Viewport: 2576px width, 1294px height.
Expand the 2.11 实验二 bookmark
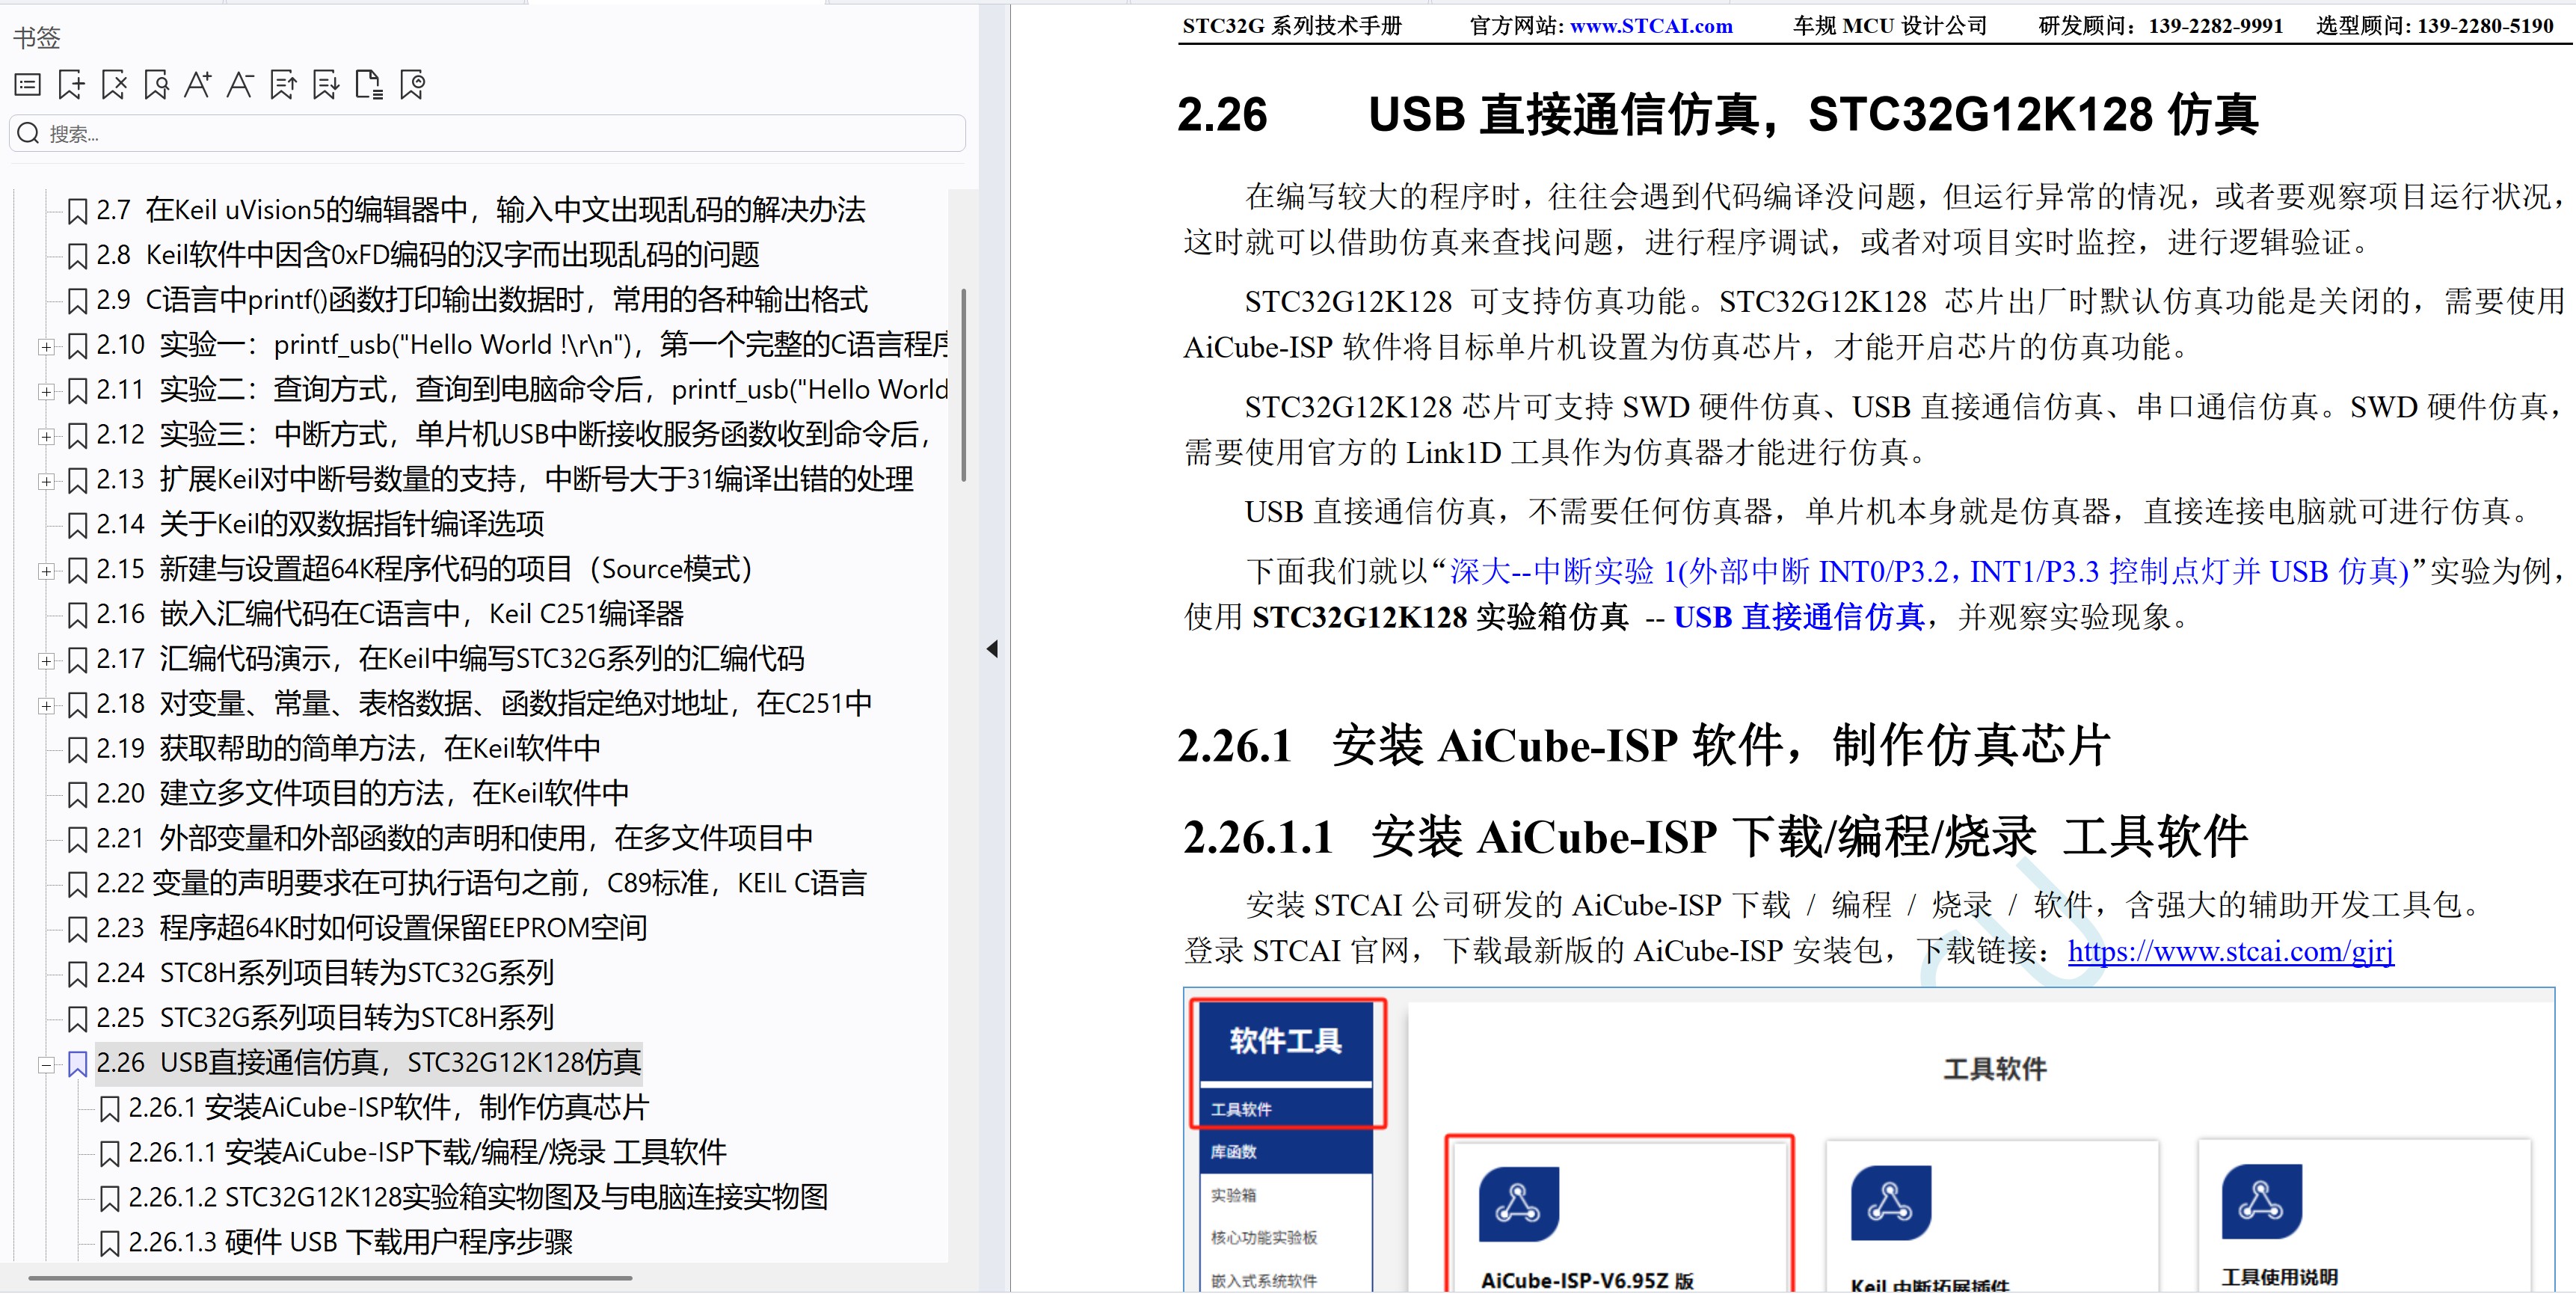tap(46, 392)
